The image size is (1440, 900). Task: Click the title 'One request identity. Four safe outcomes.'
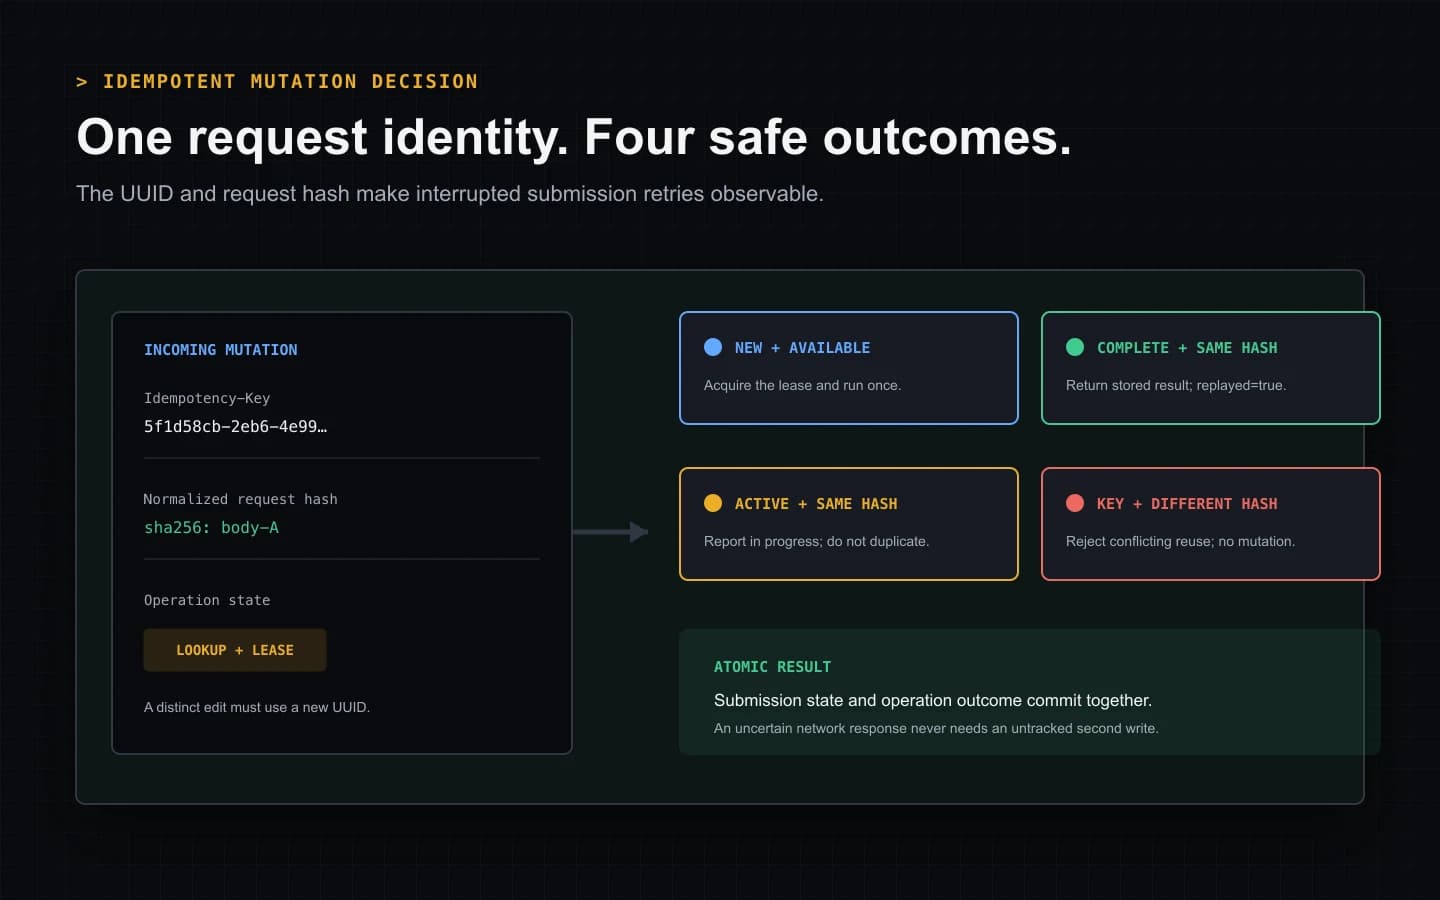click(574, 137)
